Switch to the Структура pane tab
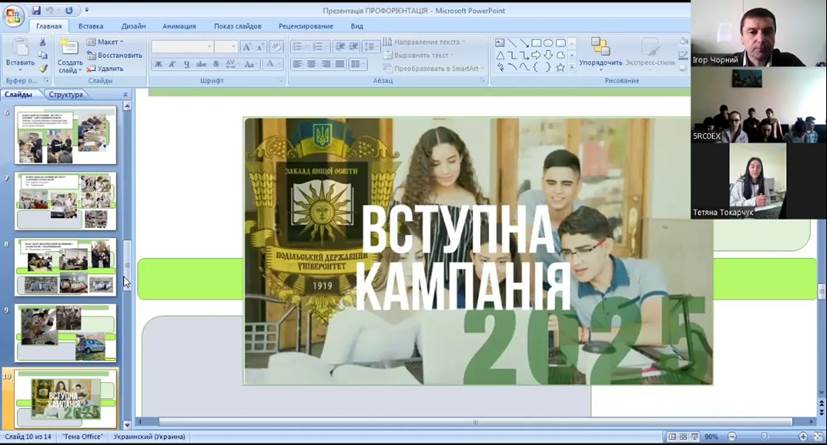827x445 pixels. click(x=65, y=94)
